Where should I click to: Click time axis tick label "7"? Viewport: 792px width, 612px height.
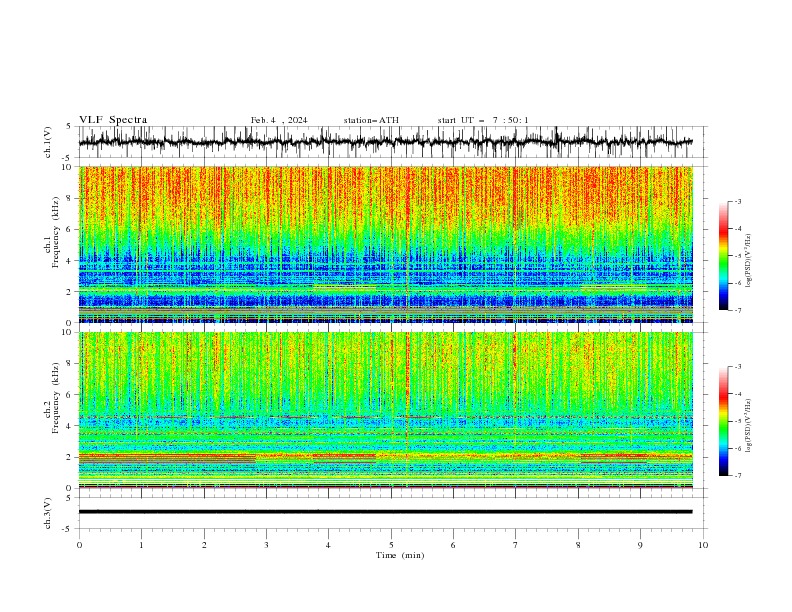click(516, 545)
